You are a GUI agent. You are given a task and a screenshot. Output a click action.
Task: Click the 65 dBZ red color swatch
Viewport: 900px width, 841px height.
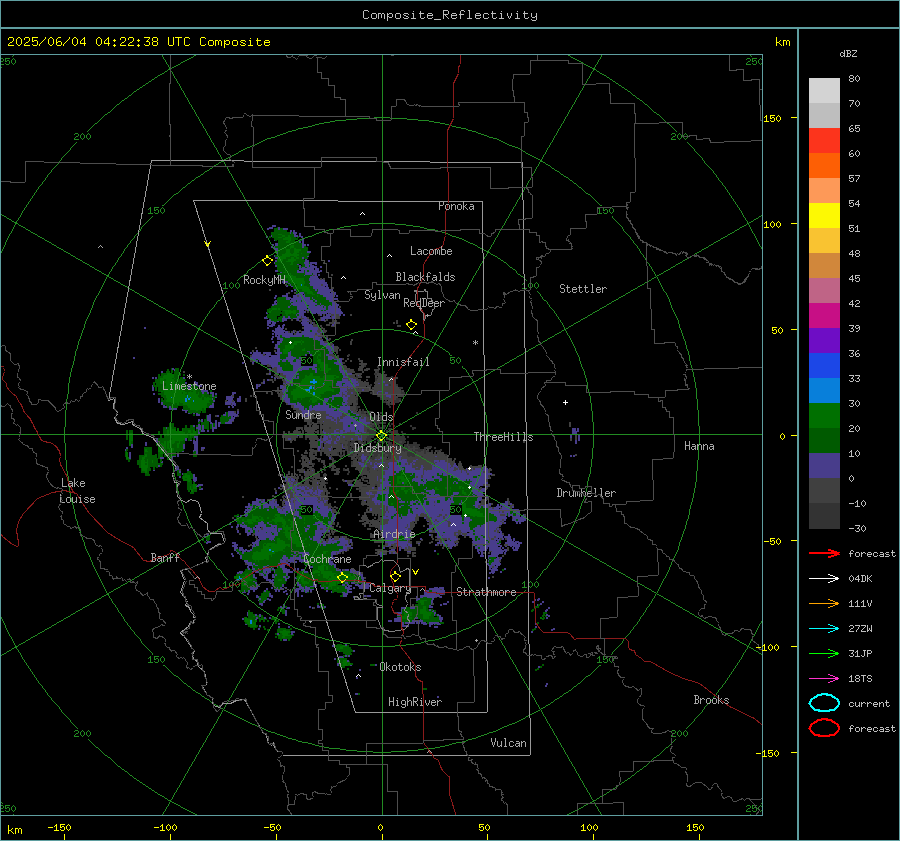[x=824, y=141]
